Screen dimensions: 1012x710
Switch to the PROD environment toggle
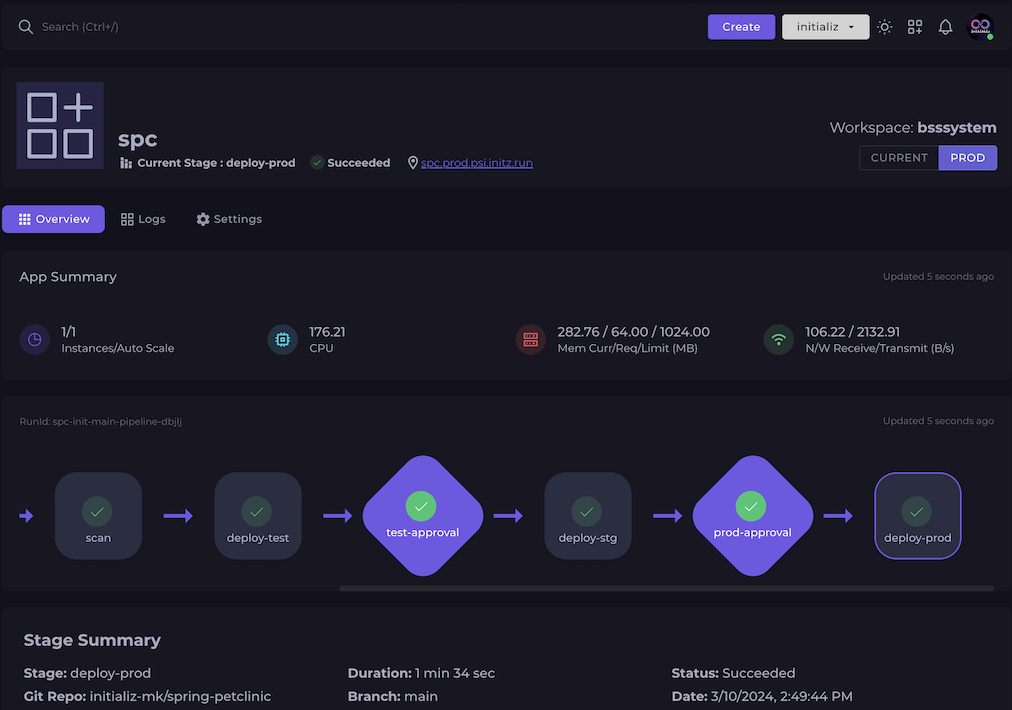coord(967,157)
